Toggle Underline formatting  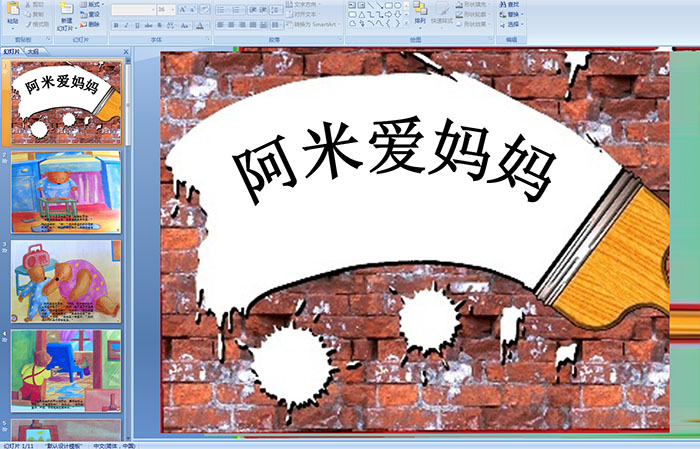click(137, 25)
